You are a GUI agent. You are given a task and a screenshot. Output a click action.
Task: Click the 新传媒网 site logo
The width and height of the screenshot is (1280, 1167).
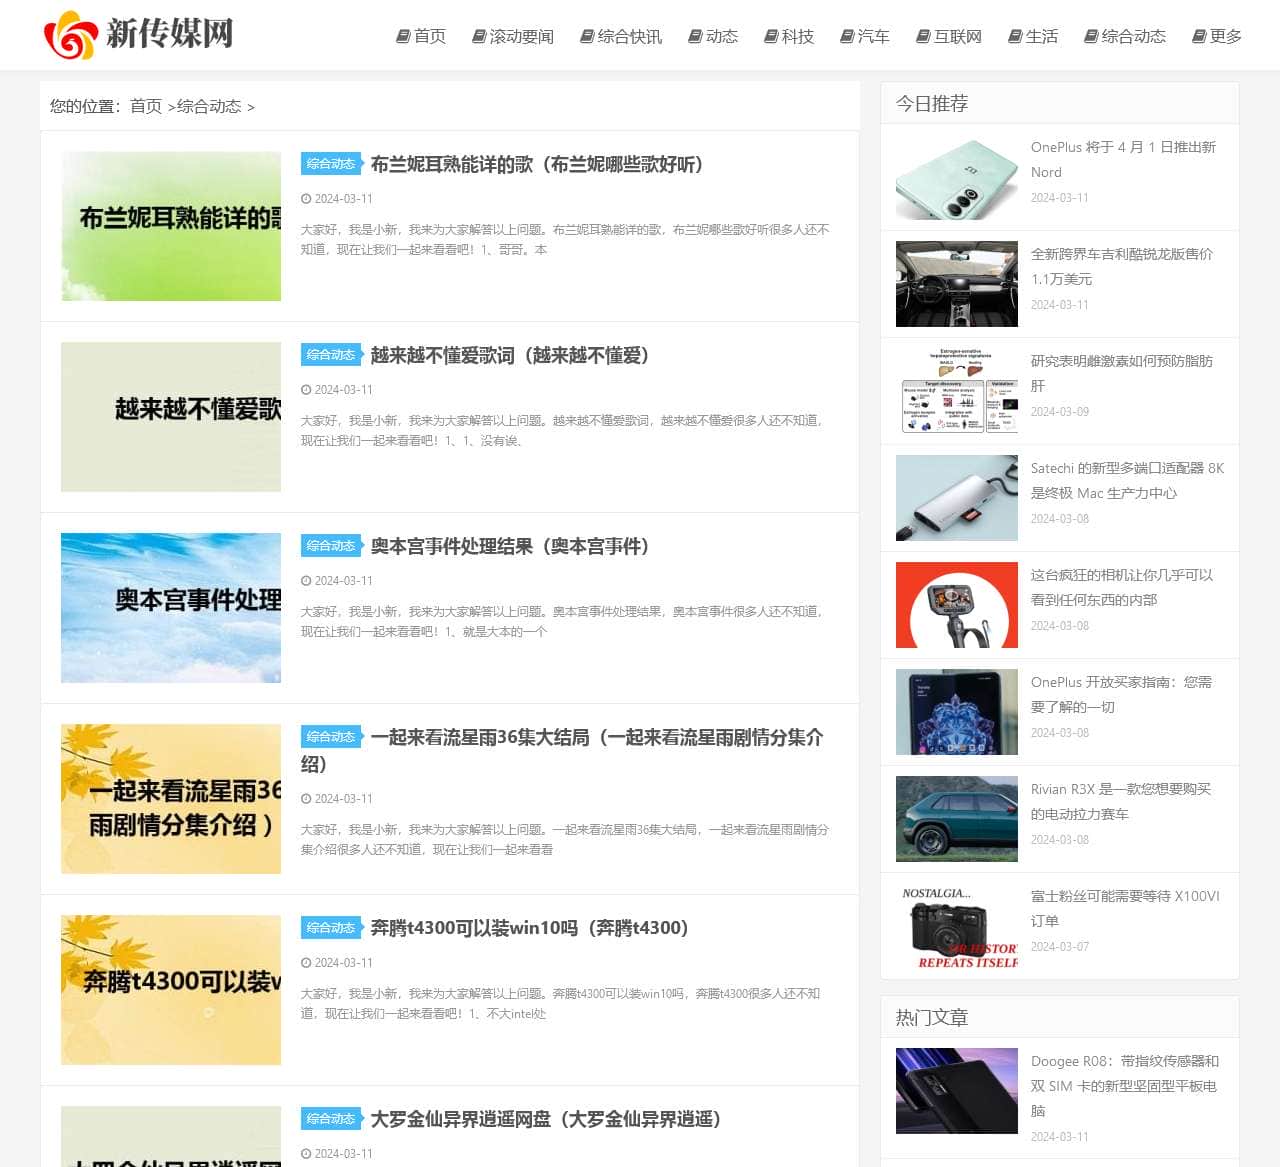click(x=138, y=34)
